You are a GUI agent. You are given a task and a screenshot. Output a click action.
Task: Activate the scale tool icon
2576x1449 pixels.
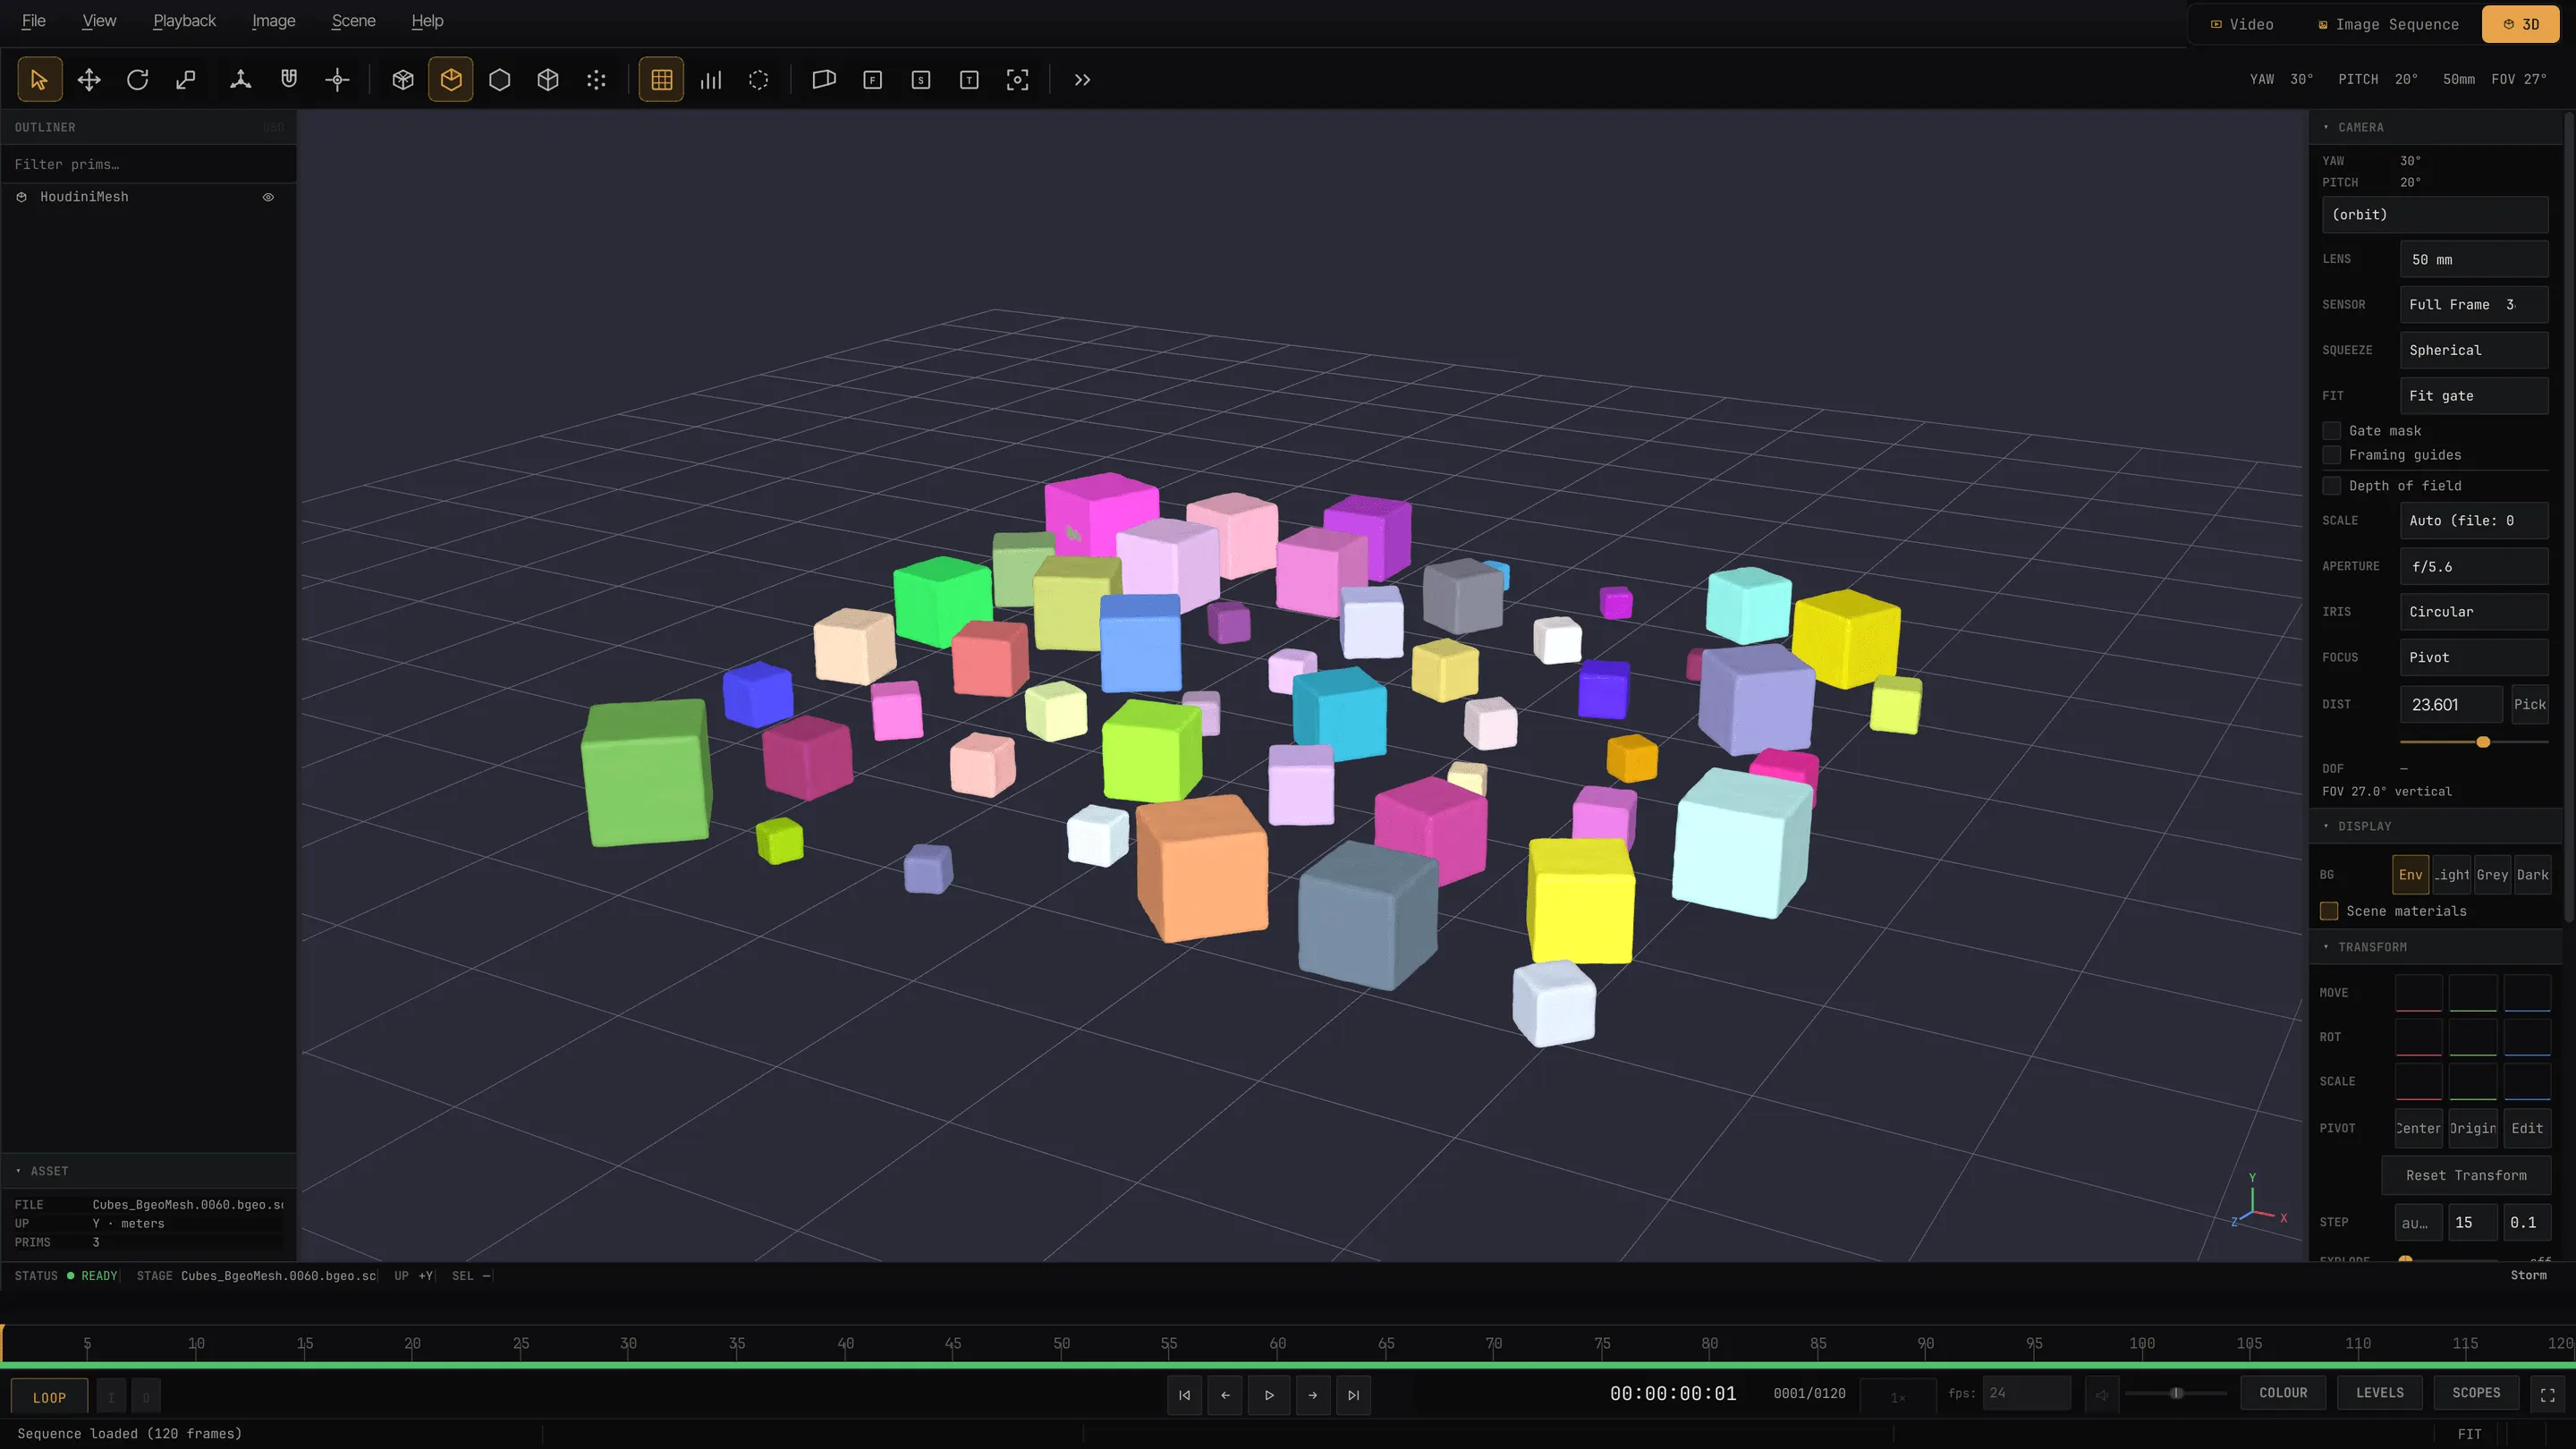pos(186,80)
